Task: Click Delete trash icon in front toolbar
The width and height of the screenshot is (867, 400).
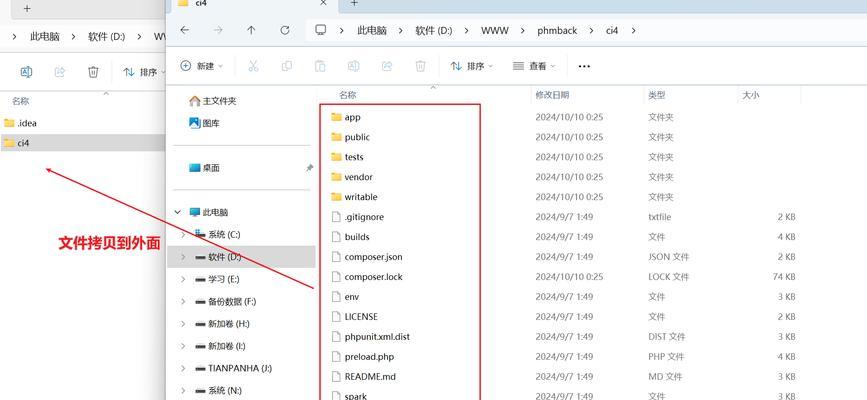Action: [x=420, y=66]
